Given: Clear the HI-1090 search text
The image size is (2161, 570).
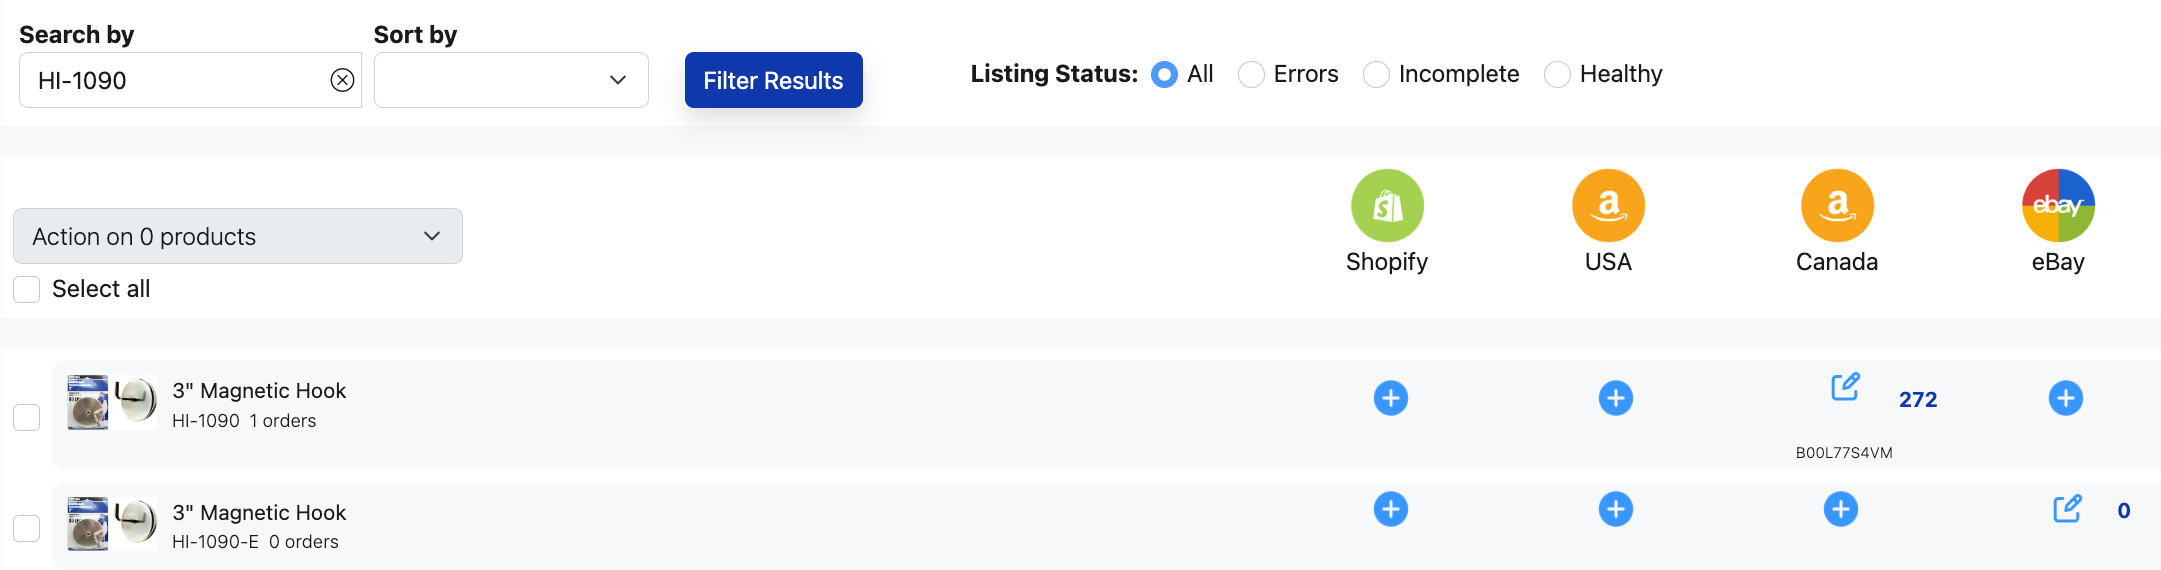Looking at the screenshot, I should [342, 80].
